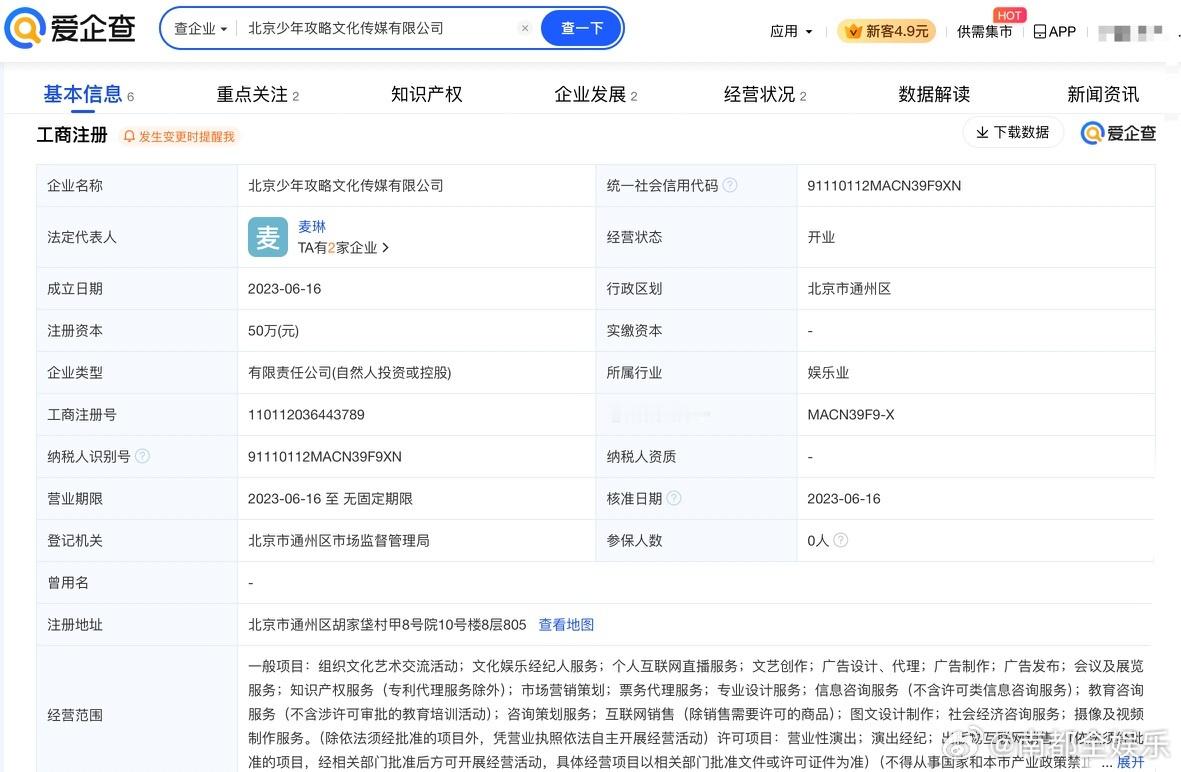Click the 所属行业 value 娱乐业
The image size is (1181, 772).
click(x=828, y=372)
